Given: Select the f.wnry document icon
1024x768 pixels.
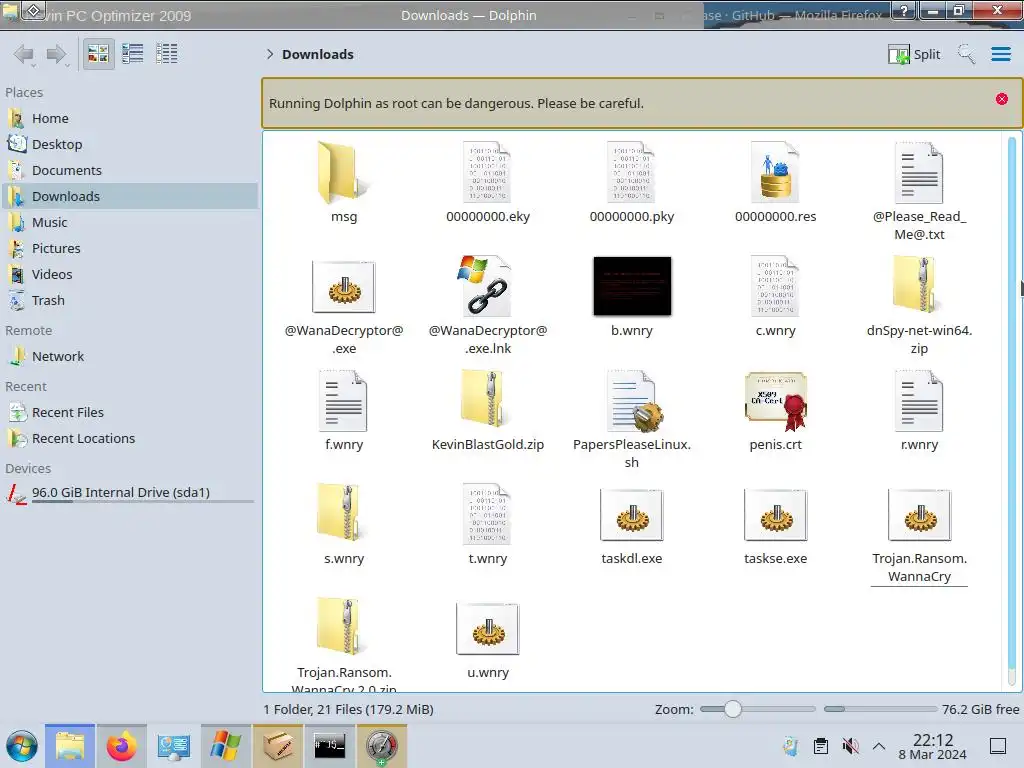Looking at the screenshot, I should (344, 400).
